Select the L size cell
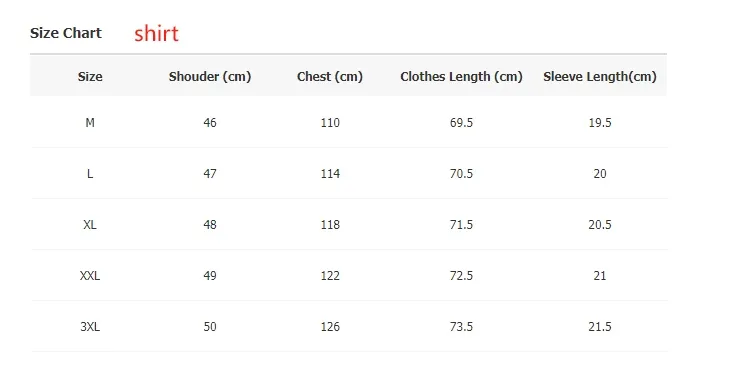The width and height of the screenshot is (729, 369). pos(90,174)
